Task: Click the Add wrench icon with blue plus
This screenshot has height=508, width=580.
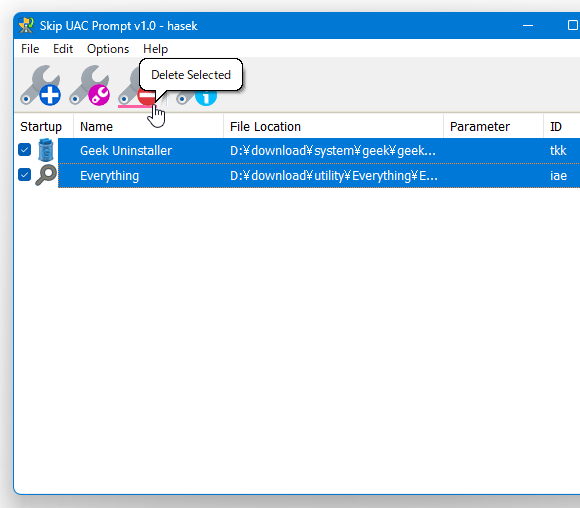Action: point(40,85)
